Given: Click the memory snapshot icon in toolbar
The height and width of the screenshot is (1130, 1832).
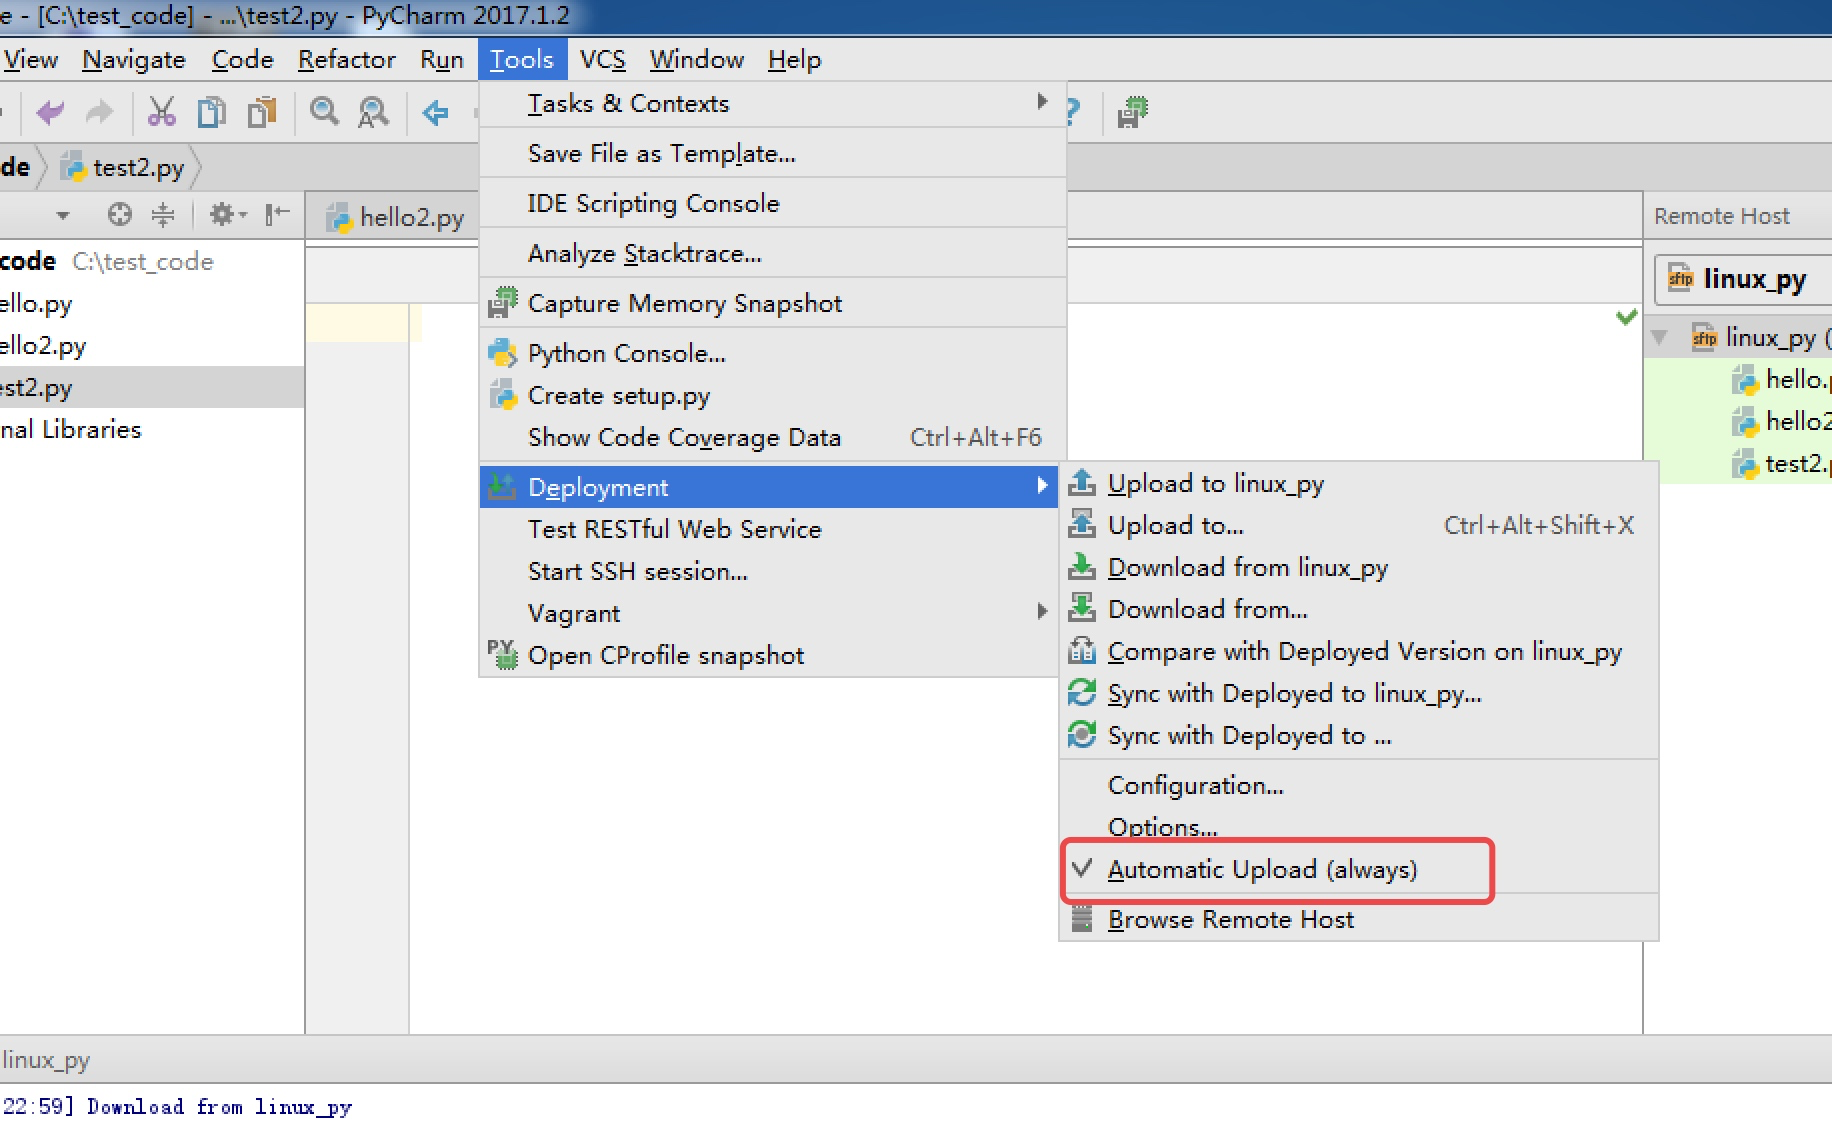Looking at the screenshot, I should [1133, 112].
